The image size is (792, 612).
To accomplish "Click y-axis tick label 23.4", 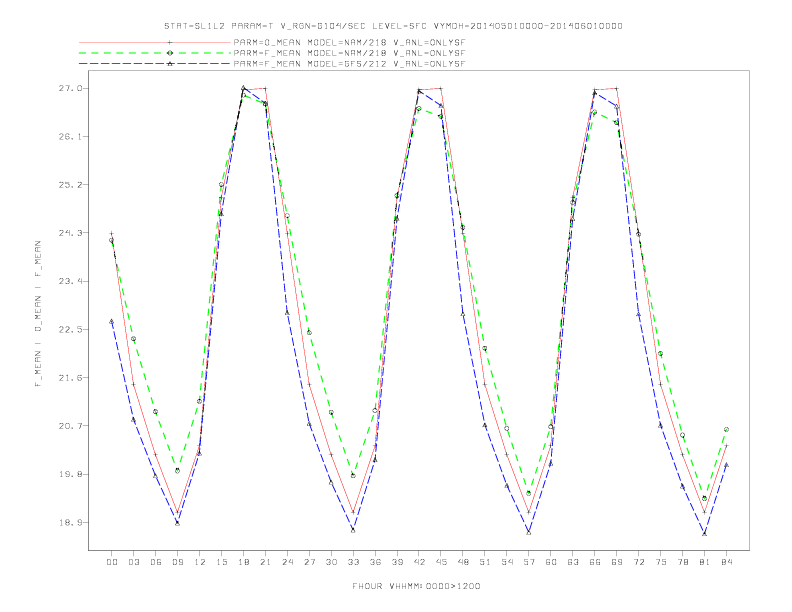I will tap(70, 281).
